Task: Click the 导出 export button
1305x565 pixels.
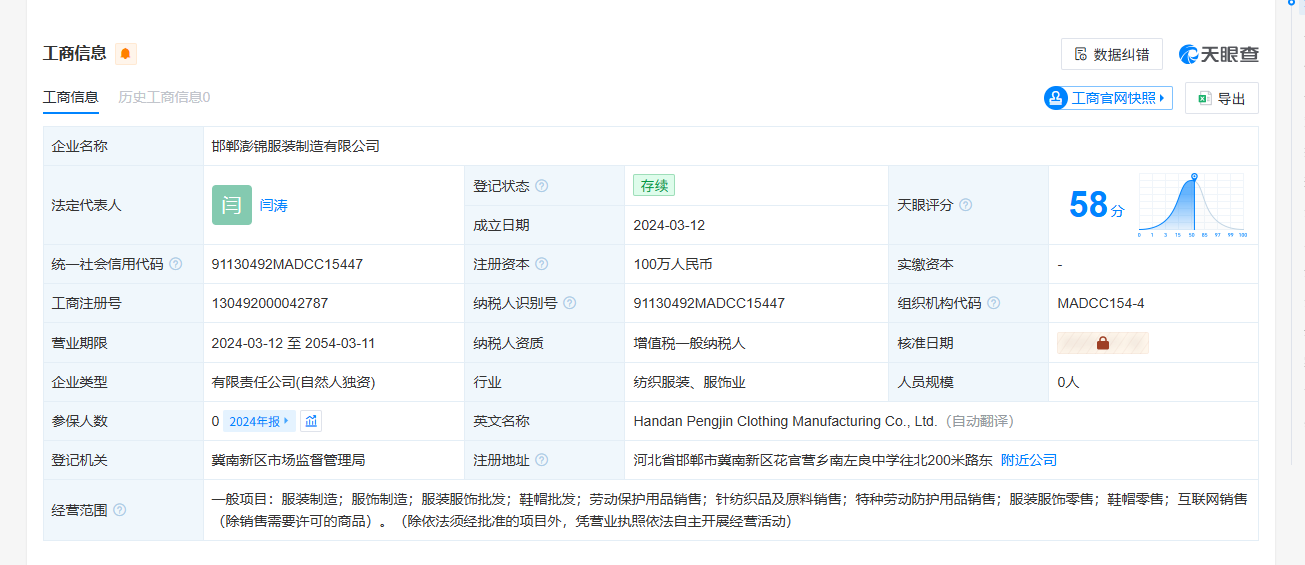Action: click(1221, 98)
